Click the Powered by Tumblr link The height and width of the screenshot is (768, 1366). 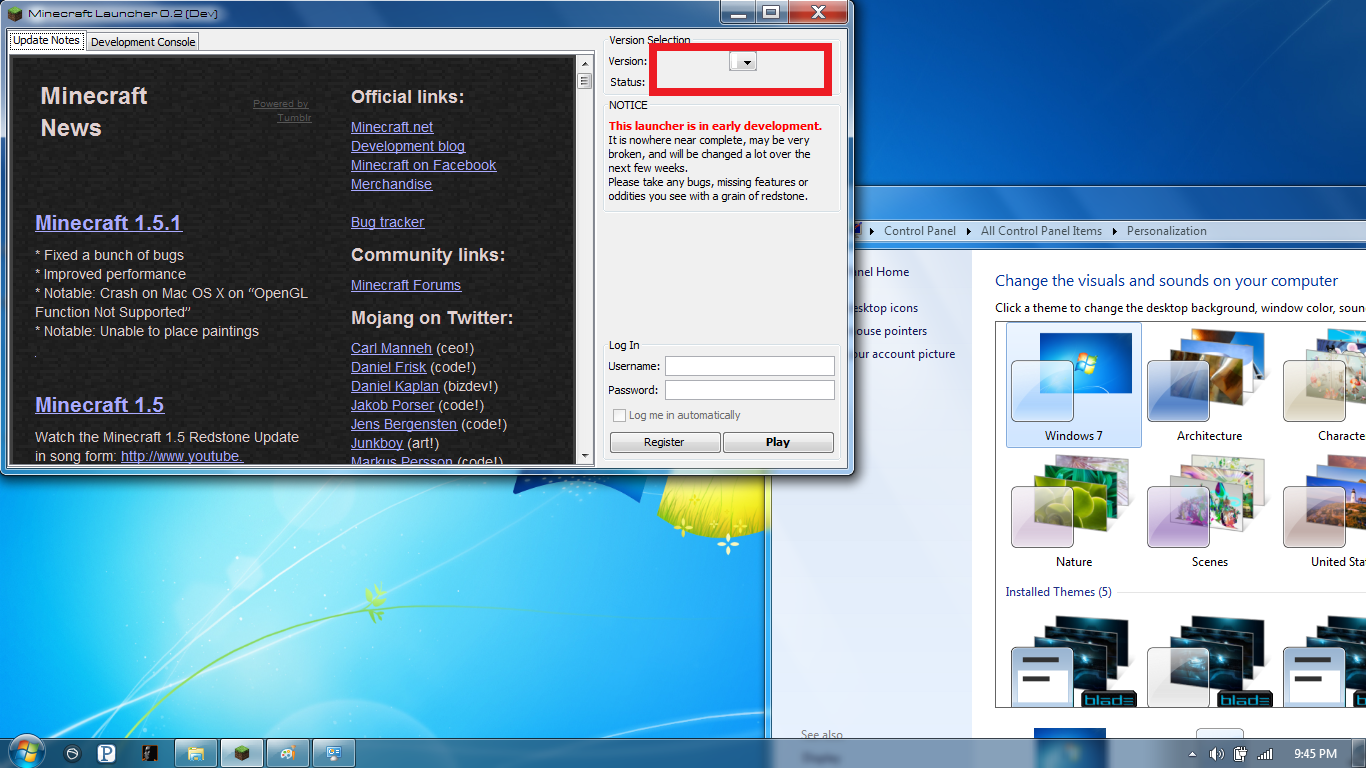pyautogui.click(x=282, y=110)
